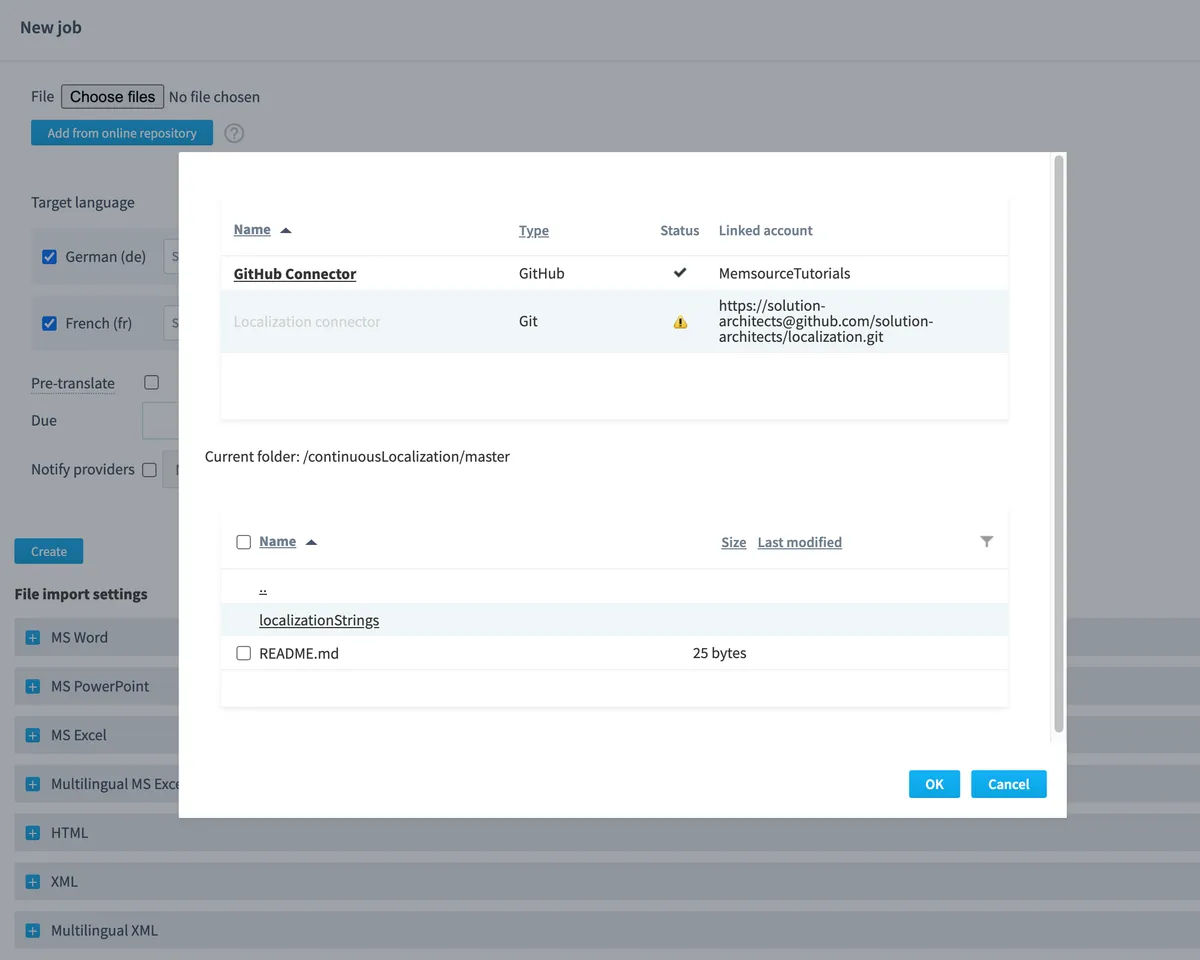Sort files by Size column

[734, 542]
